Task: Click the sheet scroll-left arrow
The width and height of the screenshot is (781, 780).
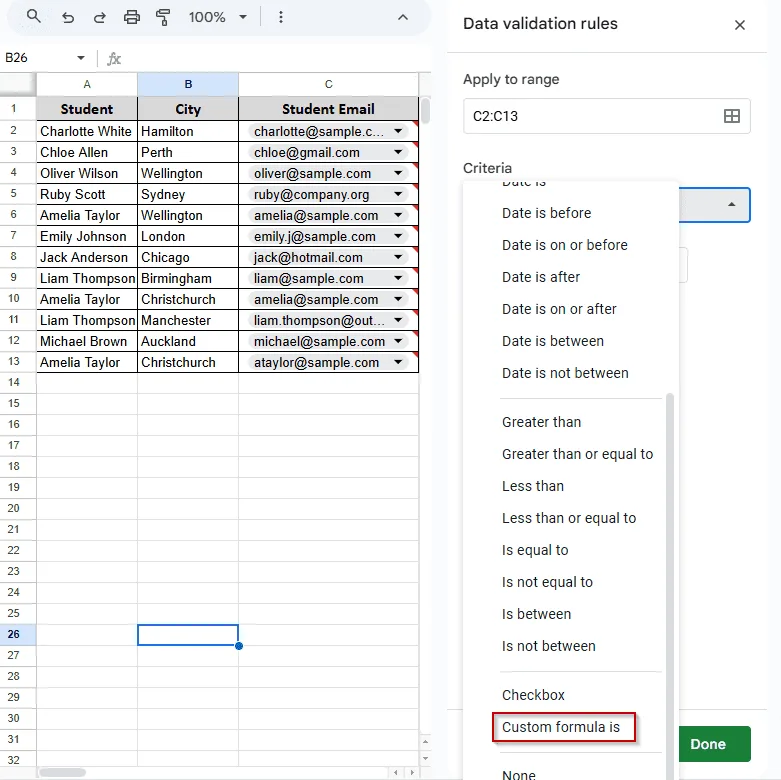Action: 395,773
